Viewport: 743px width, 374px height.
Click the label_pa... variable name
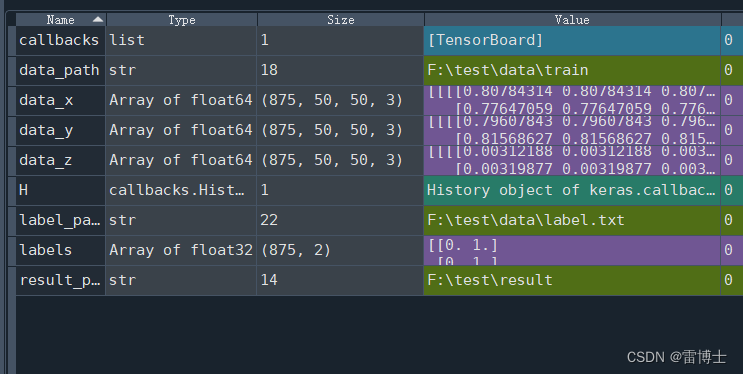pyautogui.click(x=60, y=220)
